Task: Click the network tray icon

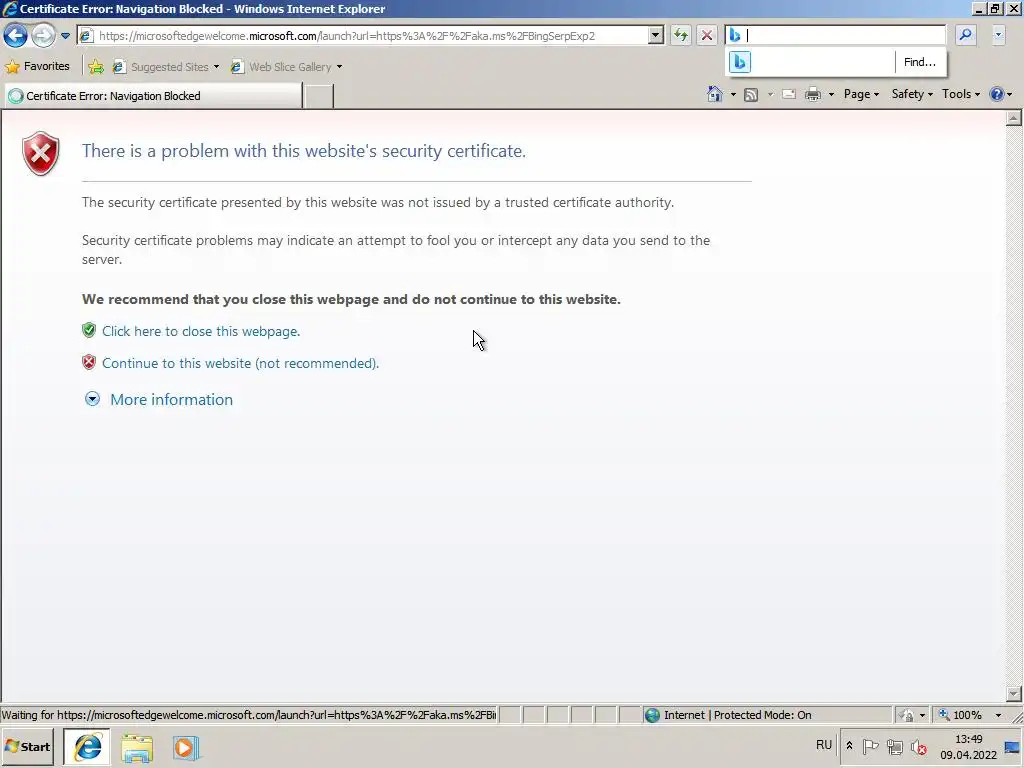Action: pos(895,746)
